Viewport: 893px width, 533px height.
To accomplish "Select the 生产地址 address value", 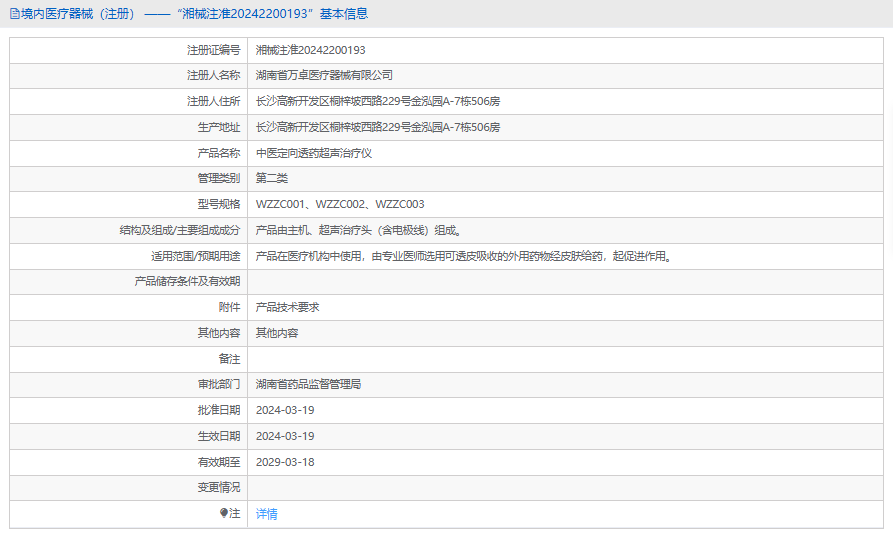I will pos(378,127).
